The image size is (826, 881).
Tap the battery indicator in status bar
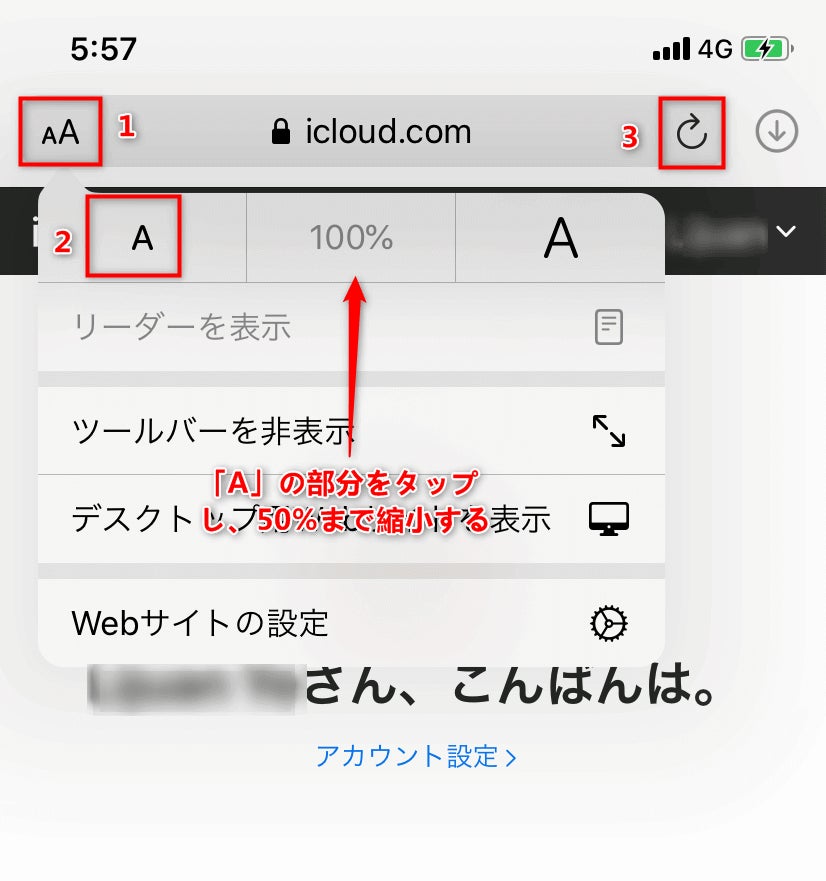[x=767, y=49]
